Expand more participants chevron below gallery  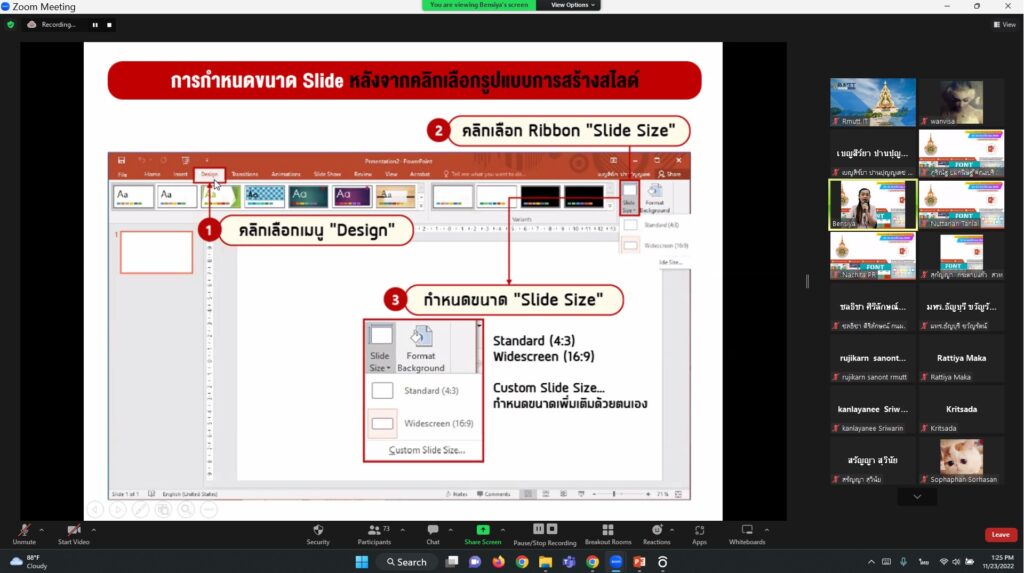tap(917, 497)
